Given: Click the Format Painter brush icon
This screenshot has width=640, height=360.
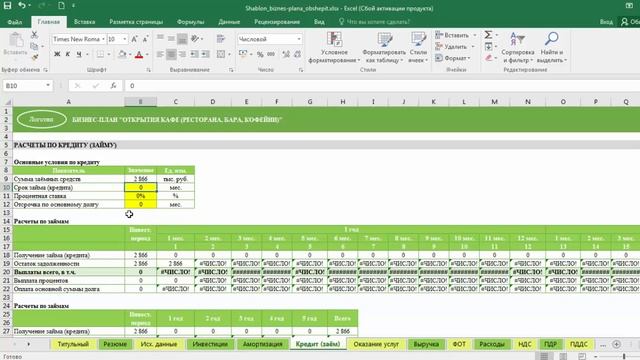Looking at the screenshot, I should [35, 58].
